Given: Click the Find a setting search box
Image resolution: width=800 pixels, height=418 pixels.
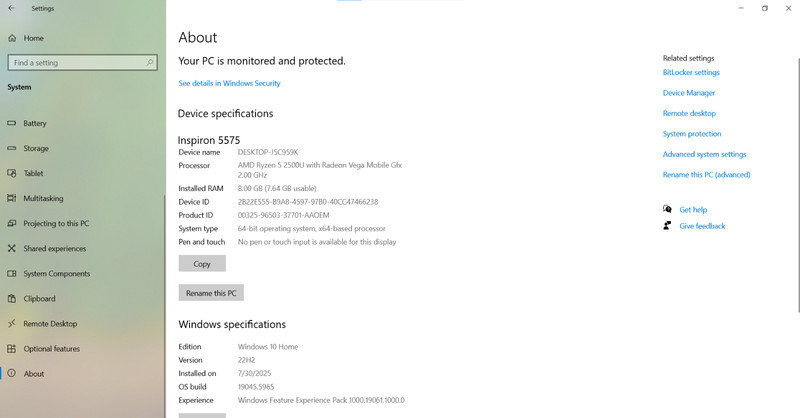Looking at the screenshot, I should (83, 63).
